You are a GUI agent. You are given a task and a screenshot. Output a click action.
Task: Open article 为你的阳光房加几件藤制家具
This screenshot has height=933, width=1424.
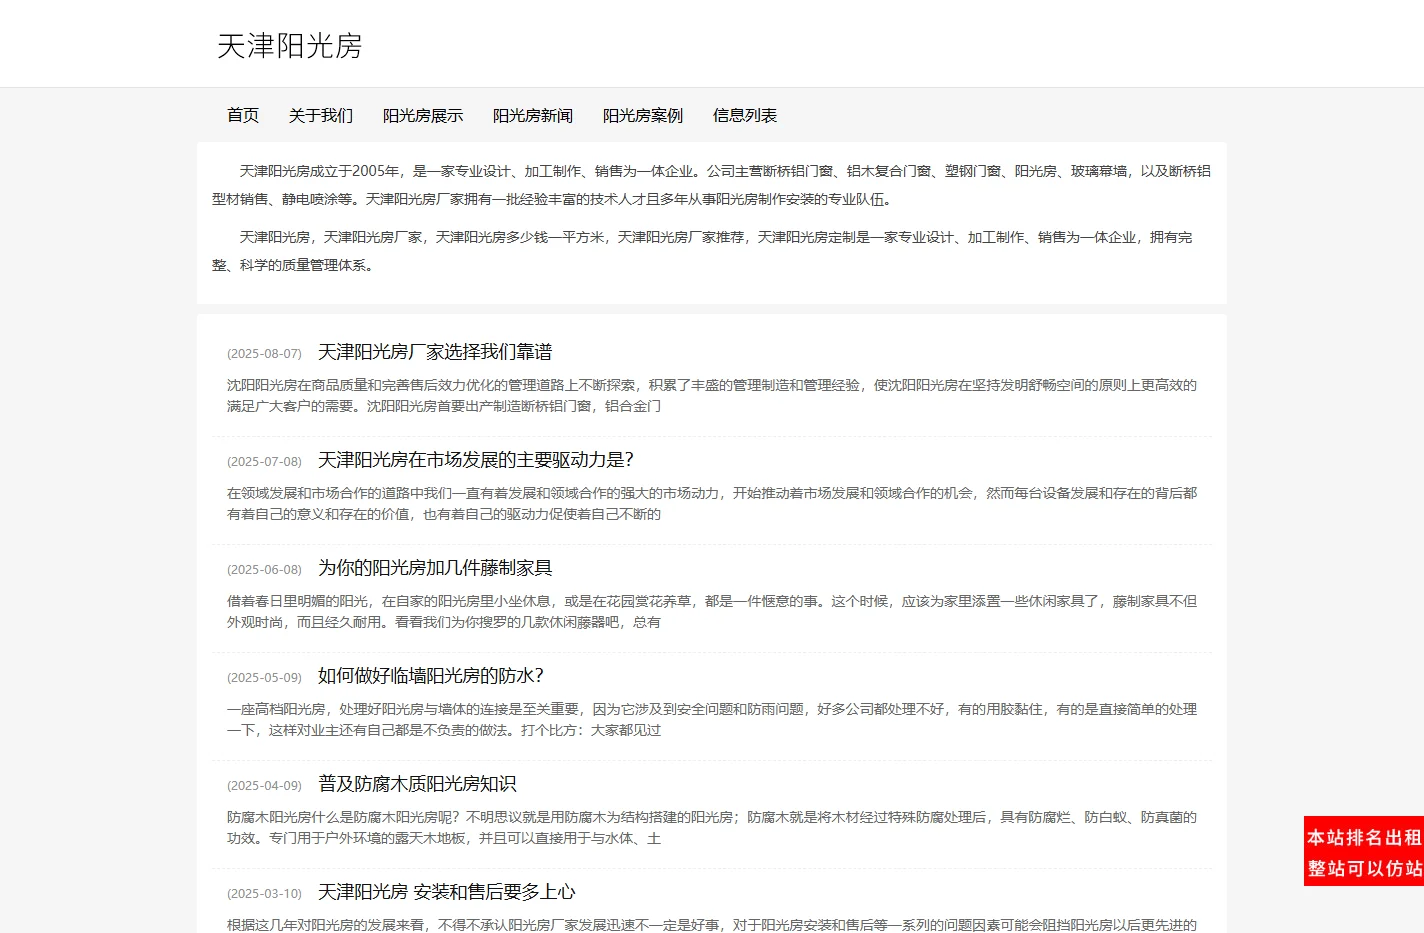pos(435,568)
